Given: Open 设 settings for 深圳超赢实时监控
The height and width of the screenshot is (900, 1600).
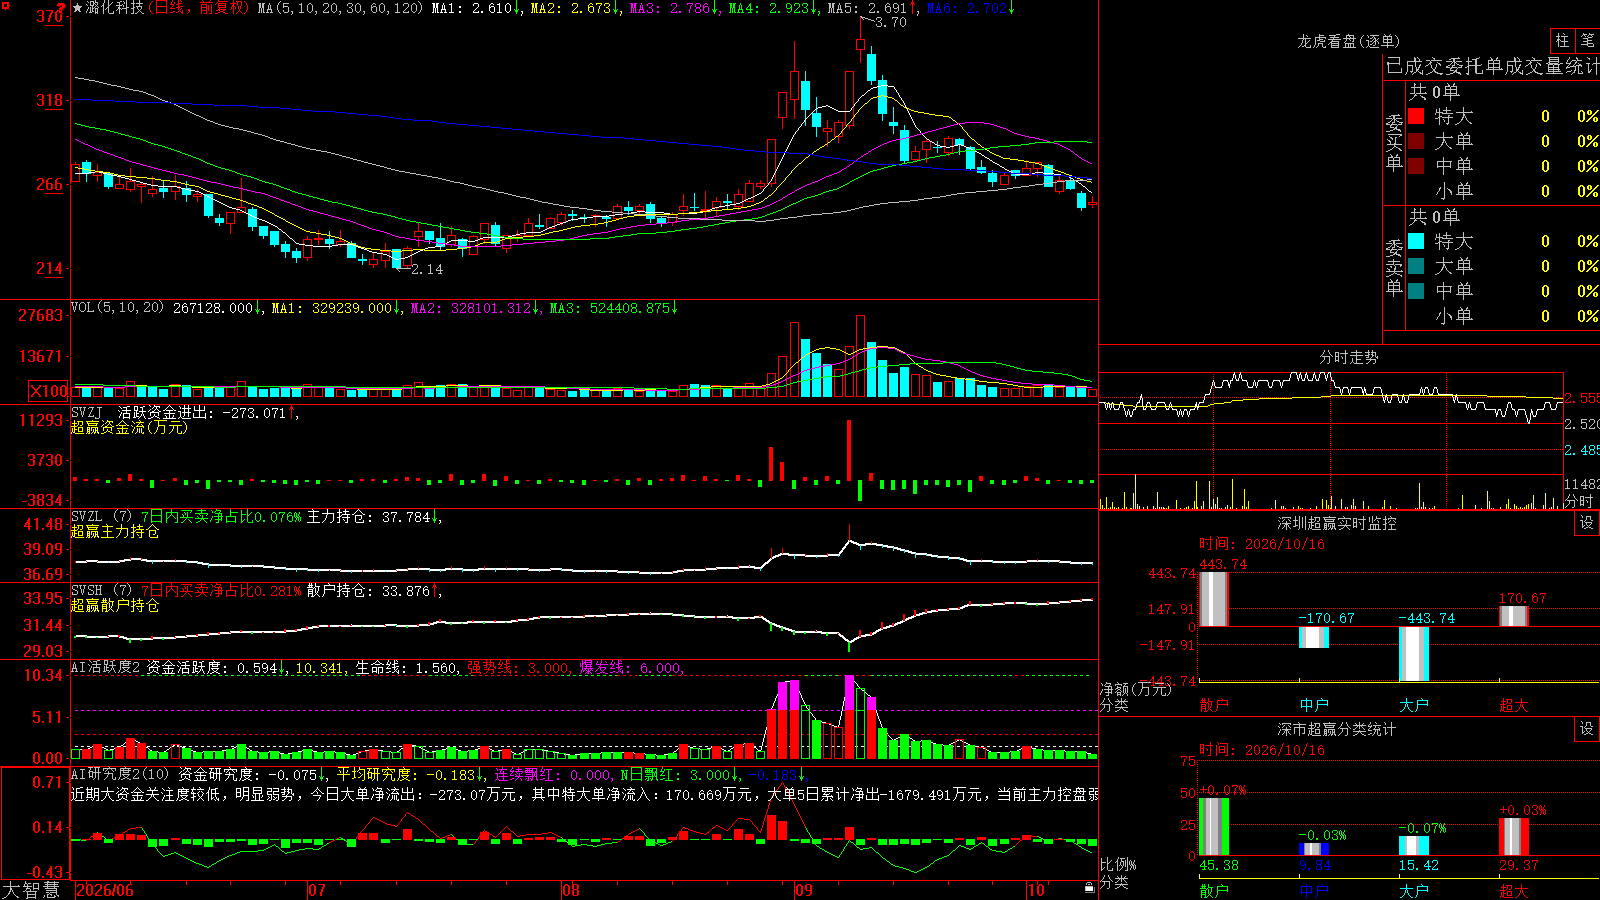Looking at the screenshot, I should [x=1586, y=523].
